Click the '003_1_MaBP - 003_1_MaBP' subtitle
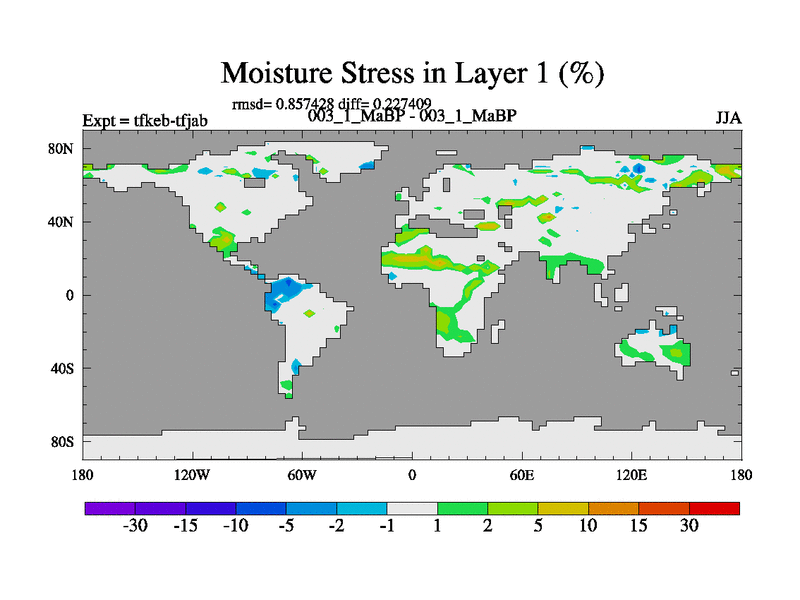The width and height of the screenshot is (800, 600). pyautogui.click(x=412, y=116)
